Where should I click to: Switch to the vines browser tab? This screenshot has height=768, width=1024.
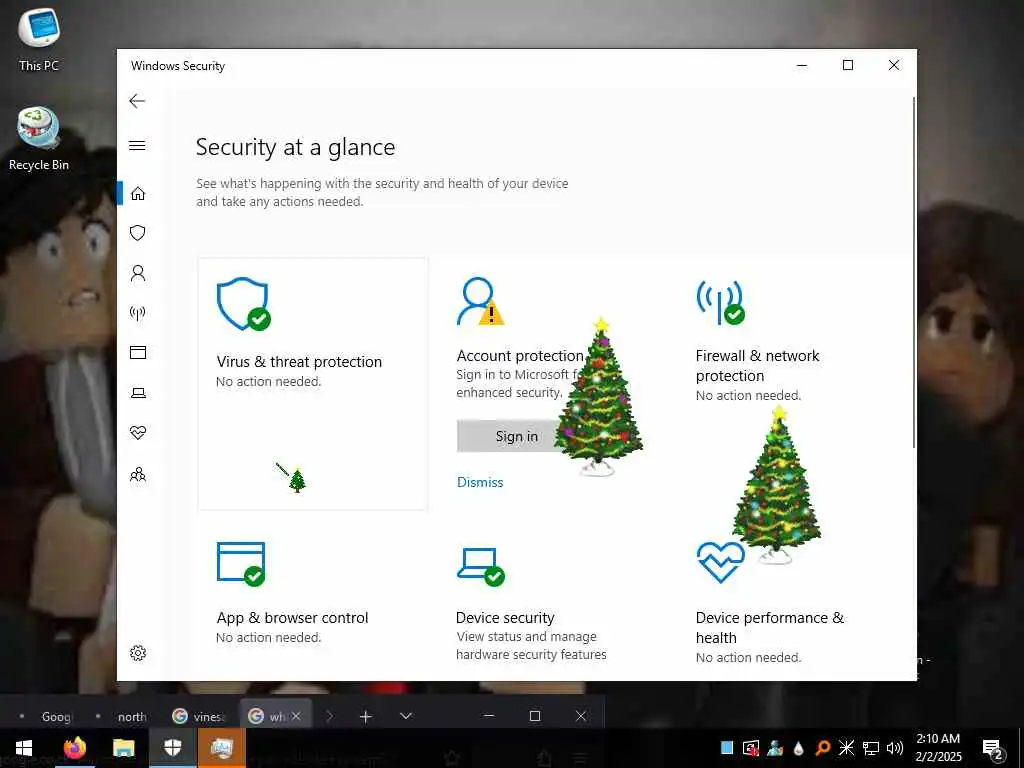[x=199, y=716]
